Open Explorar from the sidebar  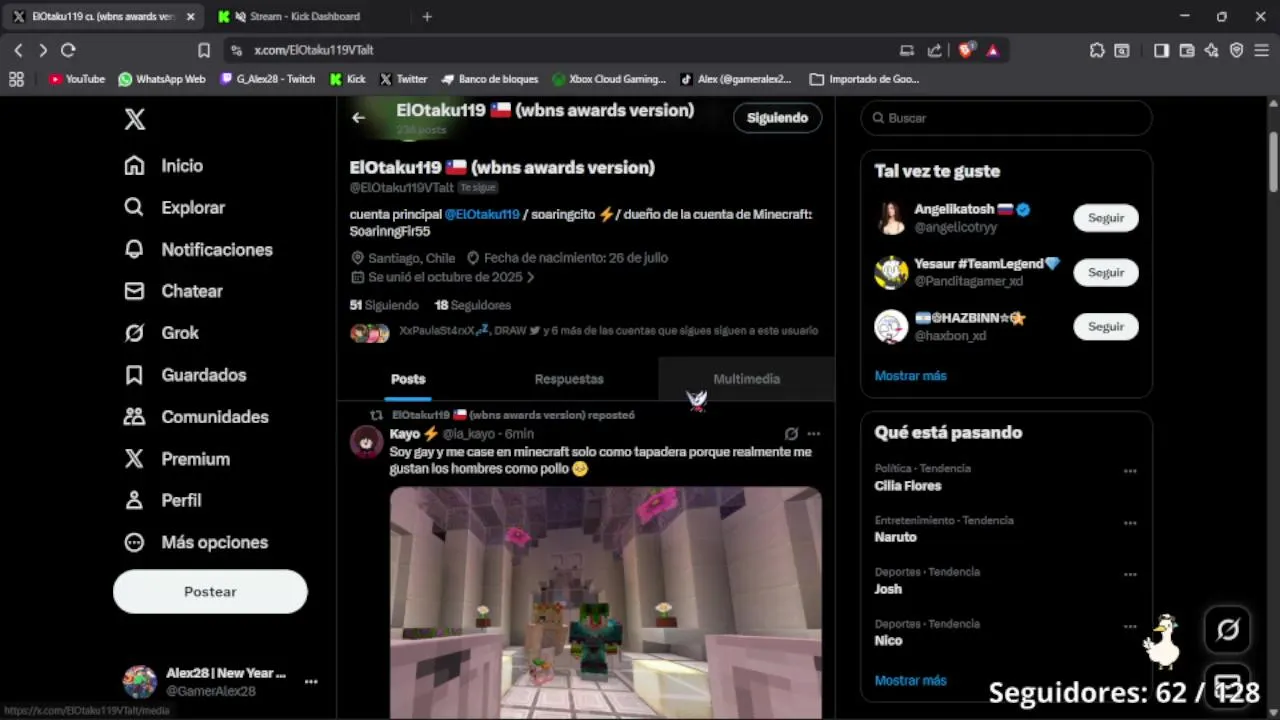pyautogui.click(x=174, y=208)
